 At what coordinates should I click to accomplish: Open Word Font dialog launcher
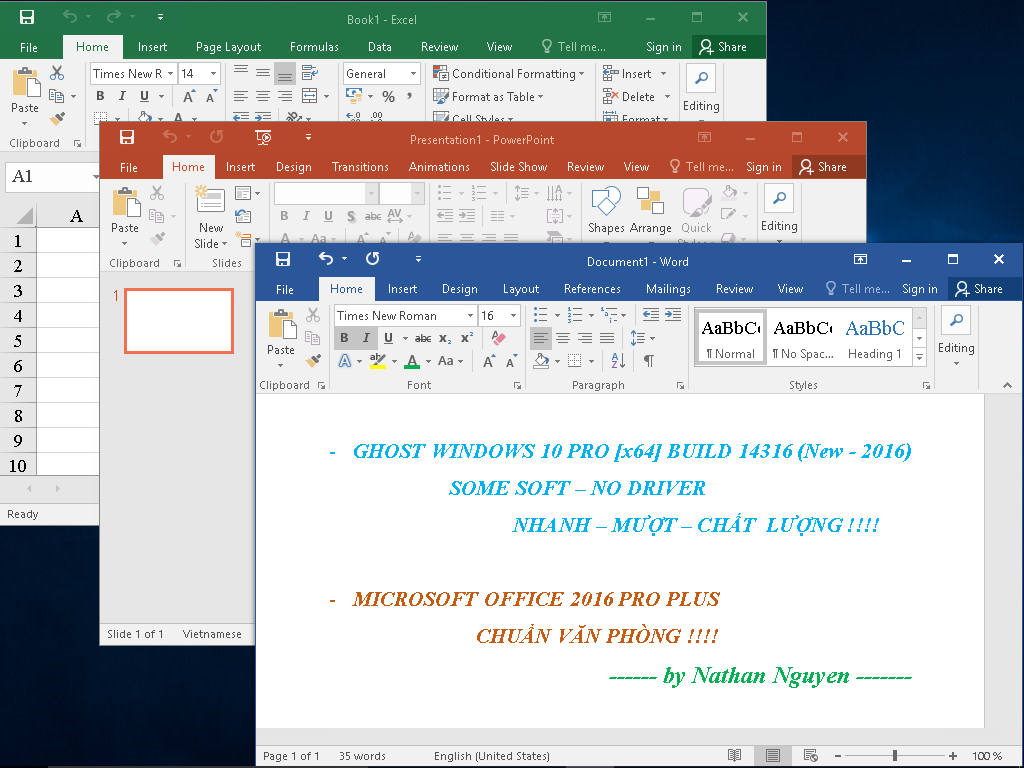517,386
